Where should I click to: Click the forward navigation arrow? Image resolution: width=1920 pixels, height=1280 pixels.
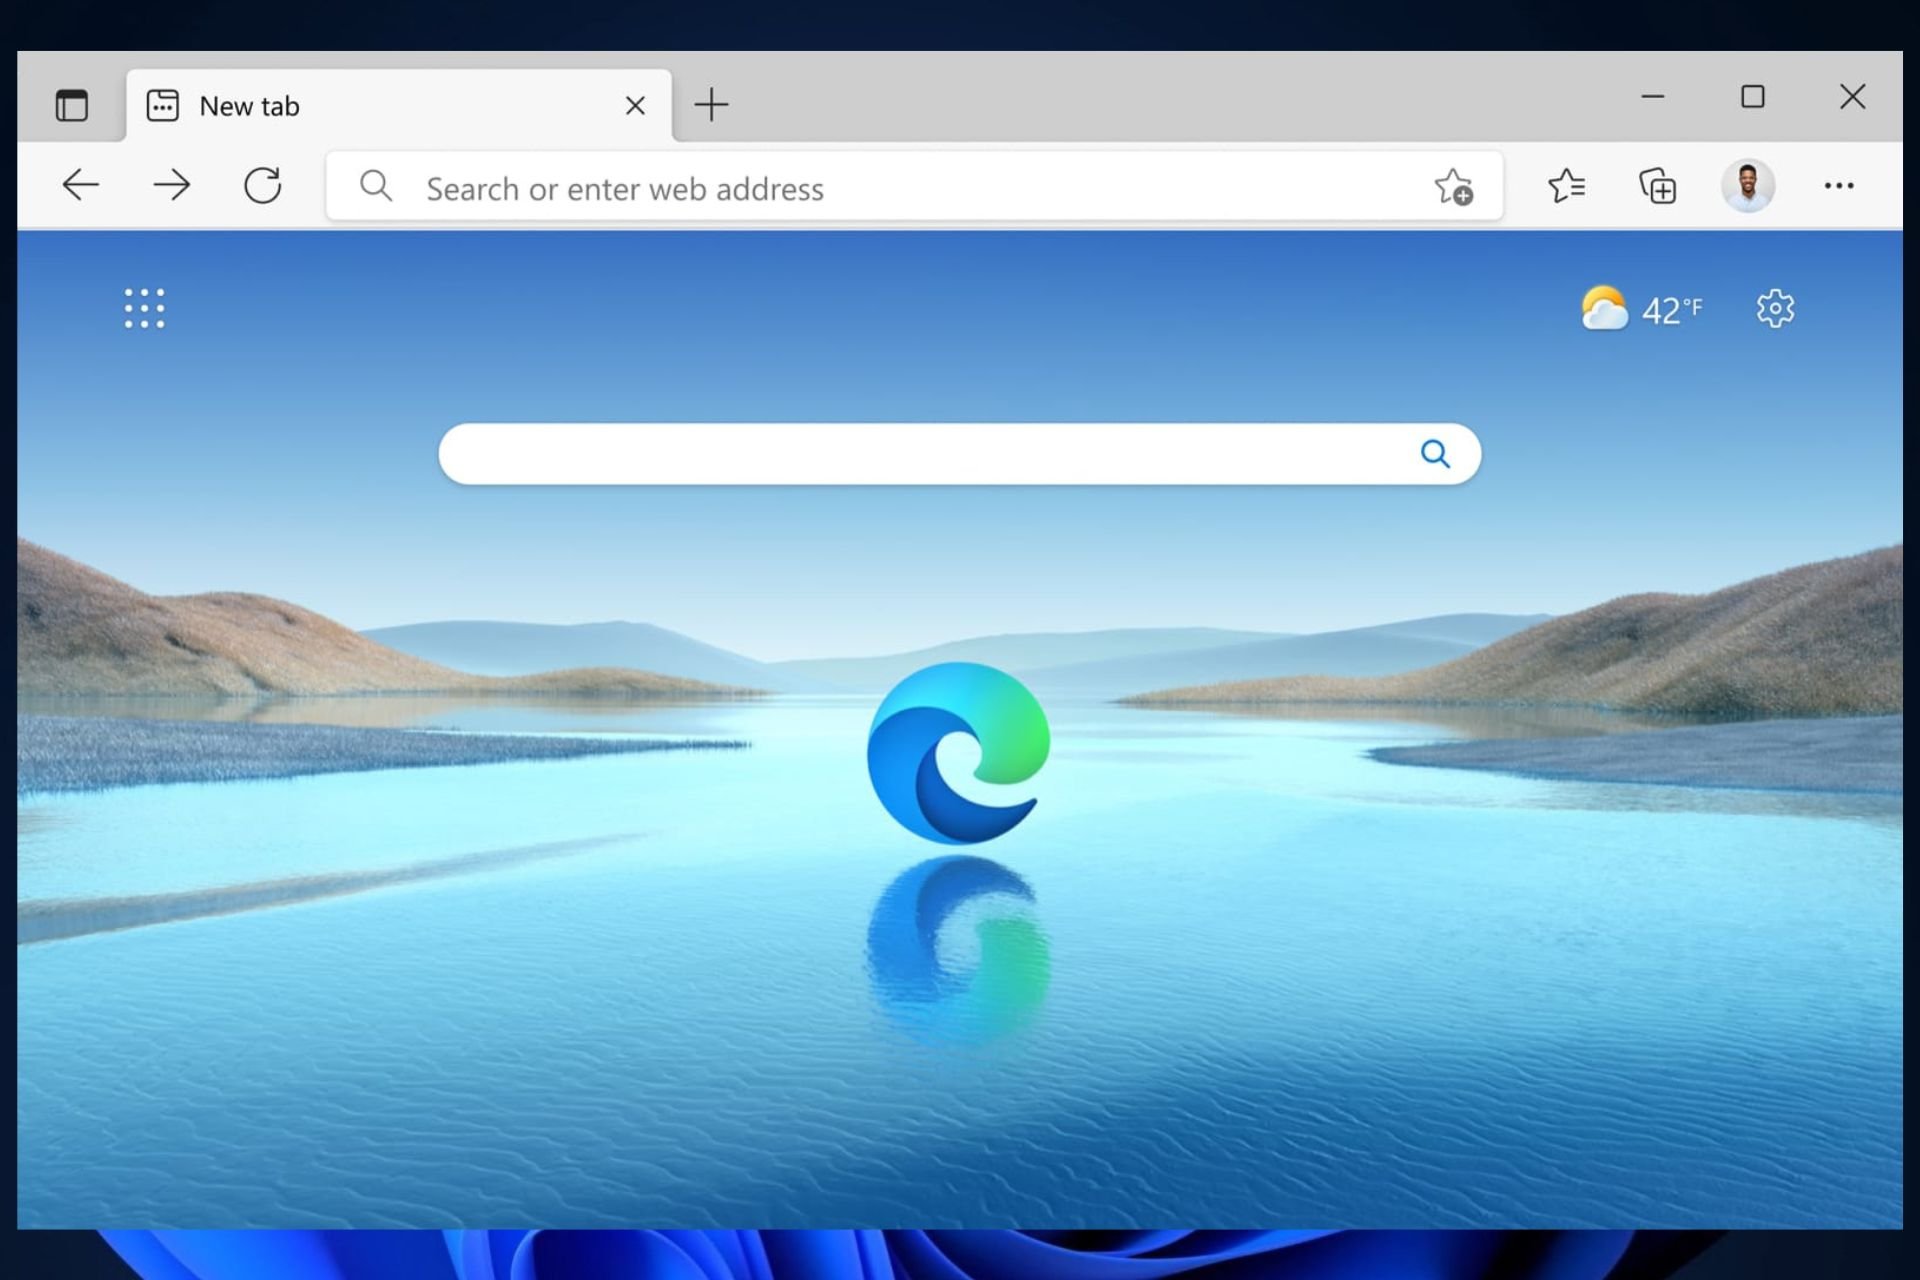tap(171, 186)
